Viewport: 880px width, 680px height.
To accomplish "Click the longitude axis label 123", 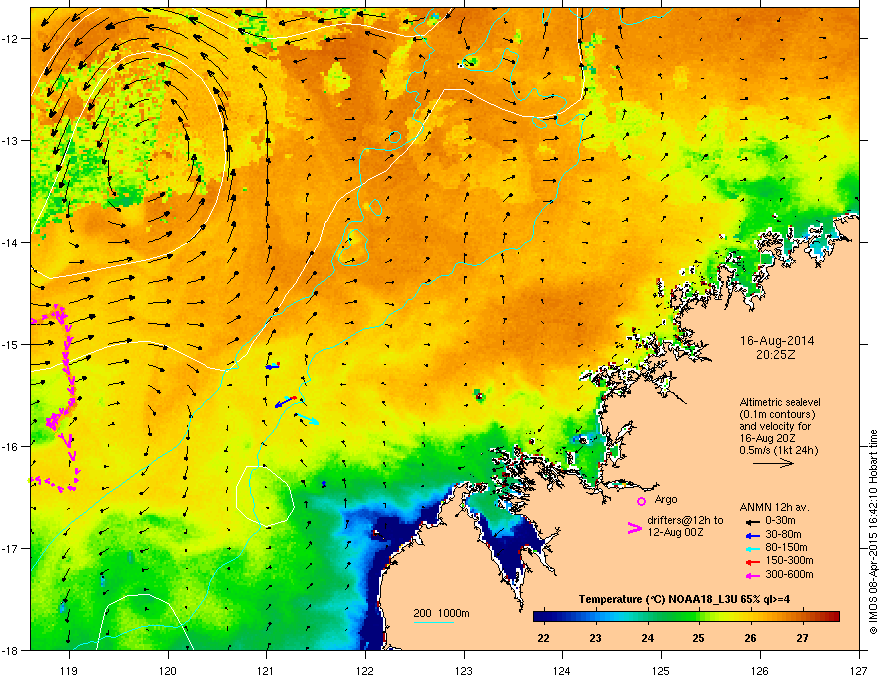I will pyautogui.click(x=464, y=671).
